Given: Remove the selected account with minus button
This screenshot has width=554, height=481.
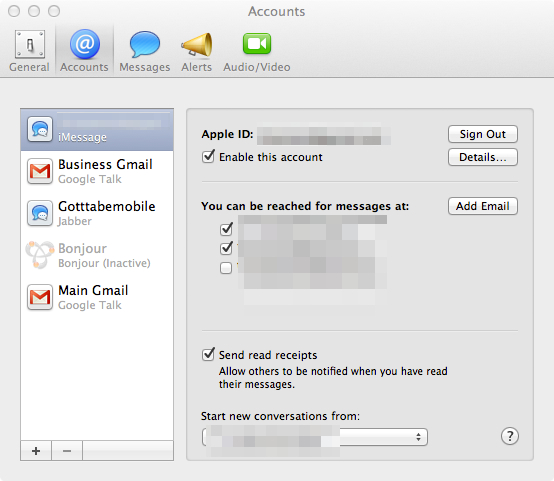Looking at the screenshot, I should coord(67,451).
